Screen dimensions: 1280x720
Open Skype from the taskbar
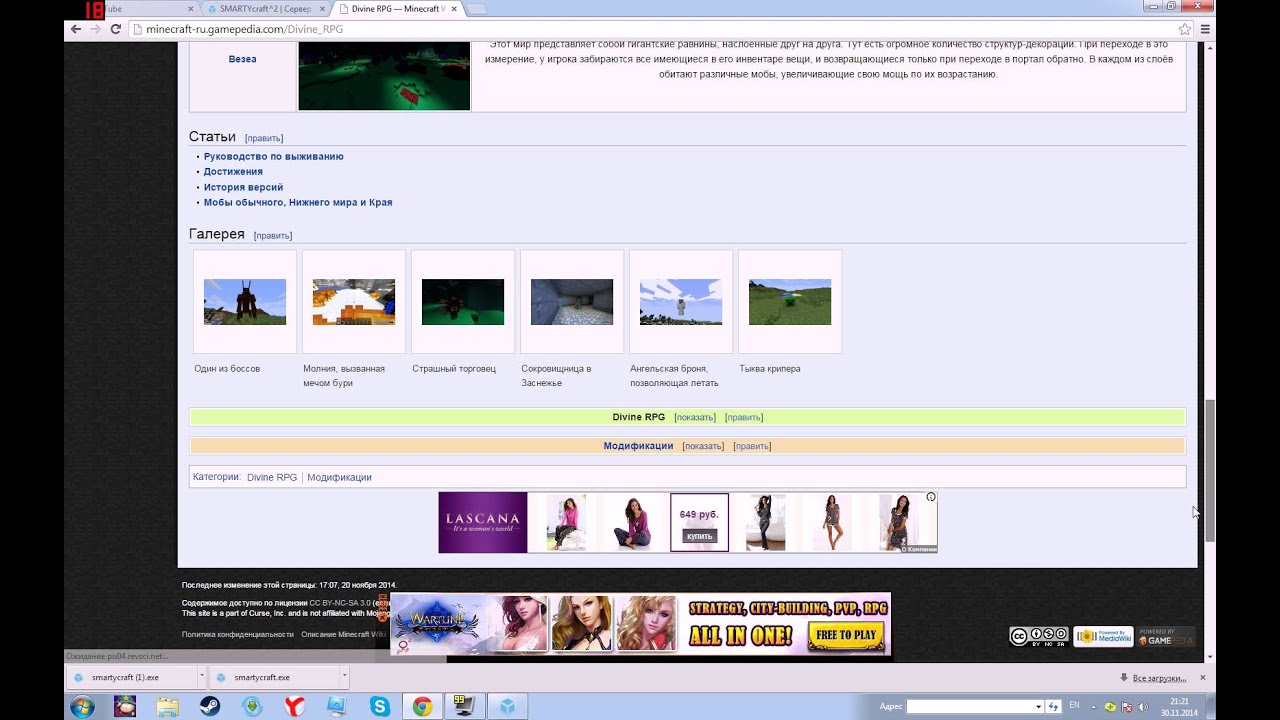point(380,707)
